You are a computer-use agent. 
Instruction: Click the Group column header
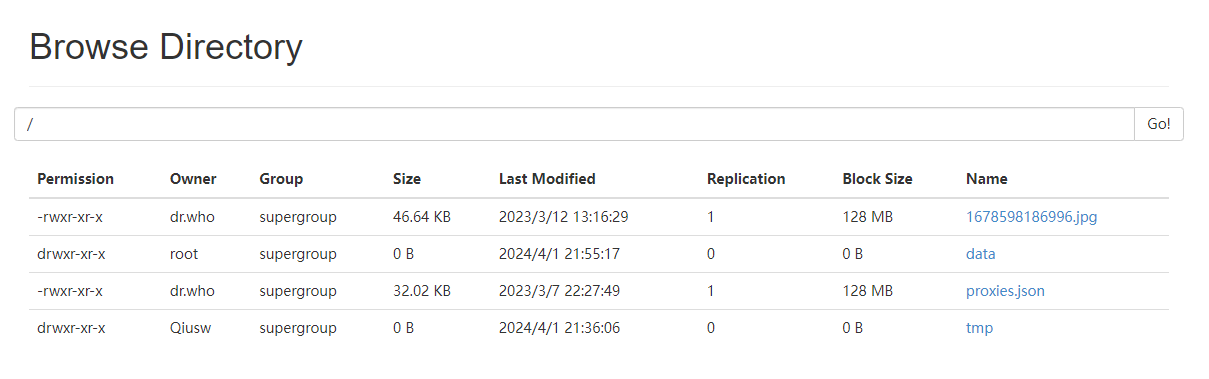281,179
